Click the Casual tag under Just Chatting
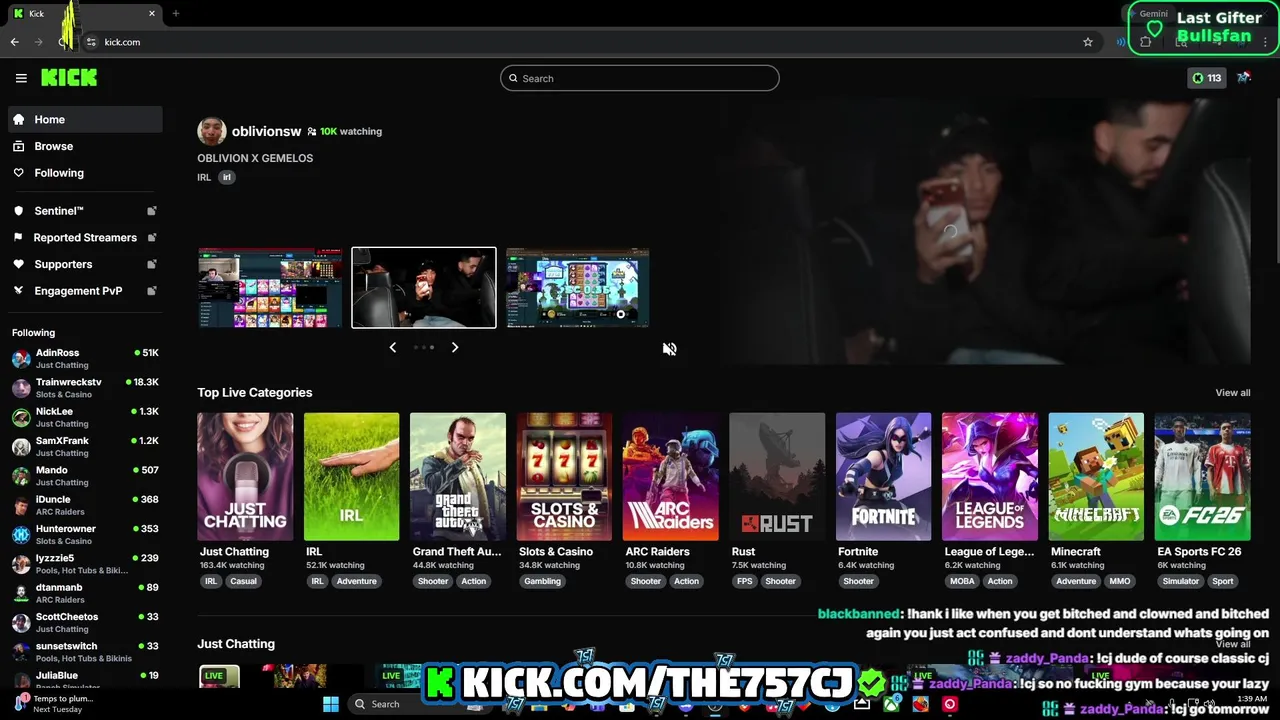Image resolution: width=1280 pixels, height=720 pixels. coord(244,581)
